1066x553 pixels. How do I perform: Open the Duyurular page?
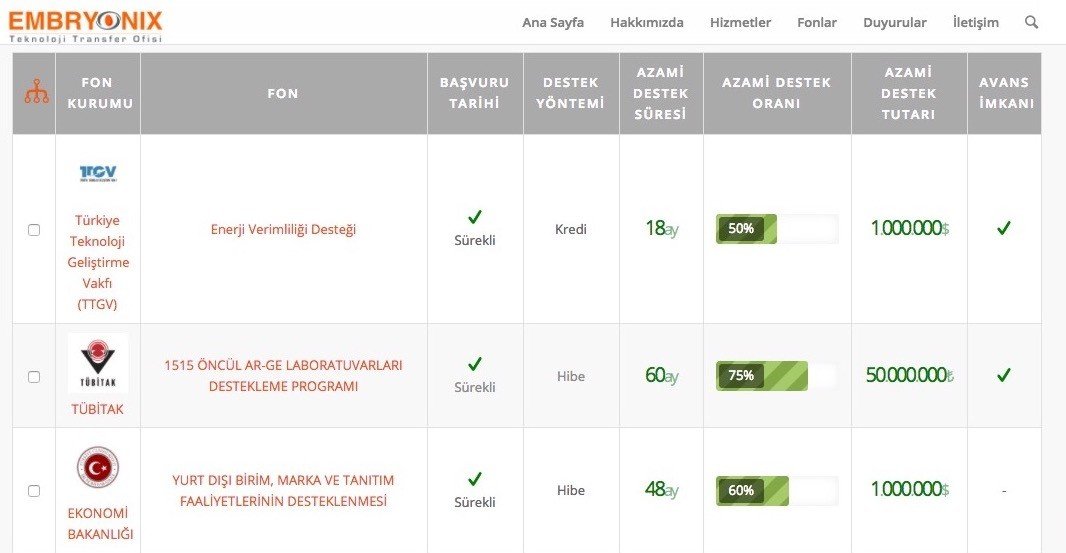coord(895,22)
